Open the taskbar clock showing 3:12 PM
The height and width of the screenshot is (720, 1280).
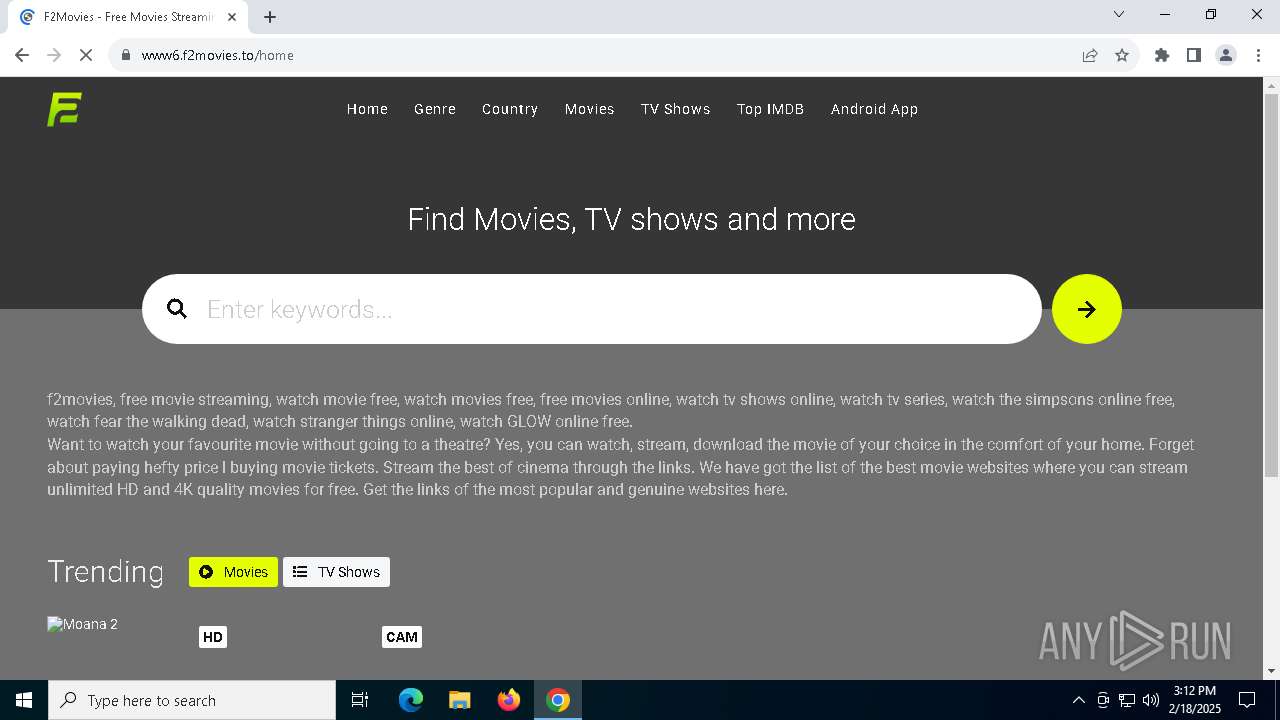click(x=1196, y=700)
